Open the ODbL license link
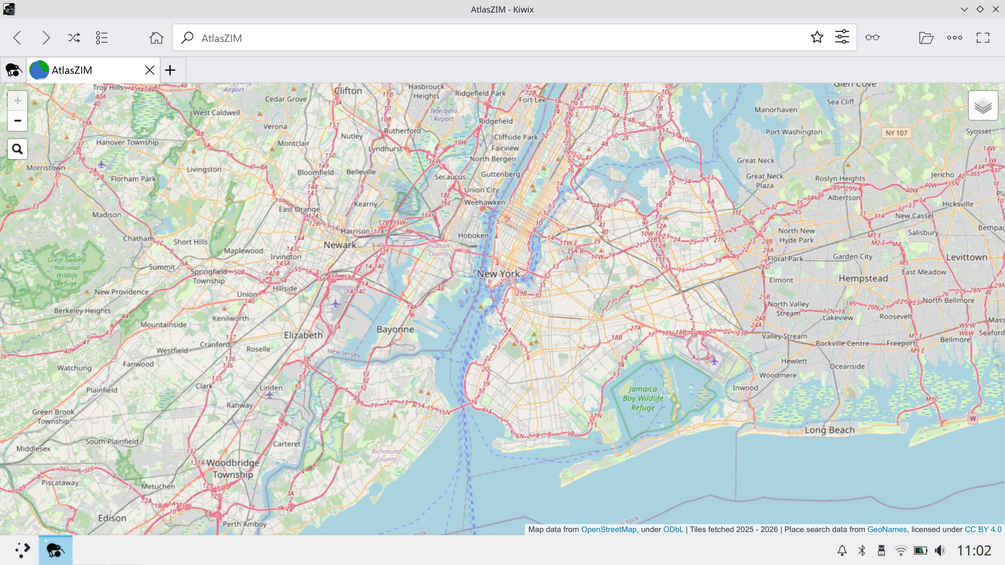Image resolution: width=1005 pixels, height=565 pixels. coord(673,529)
